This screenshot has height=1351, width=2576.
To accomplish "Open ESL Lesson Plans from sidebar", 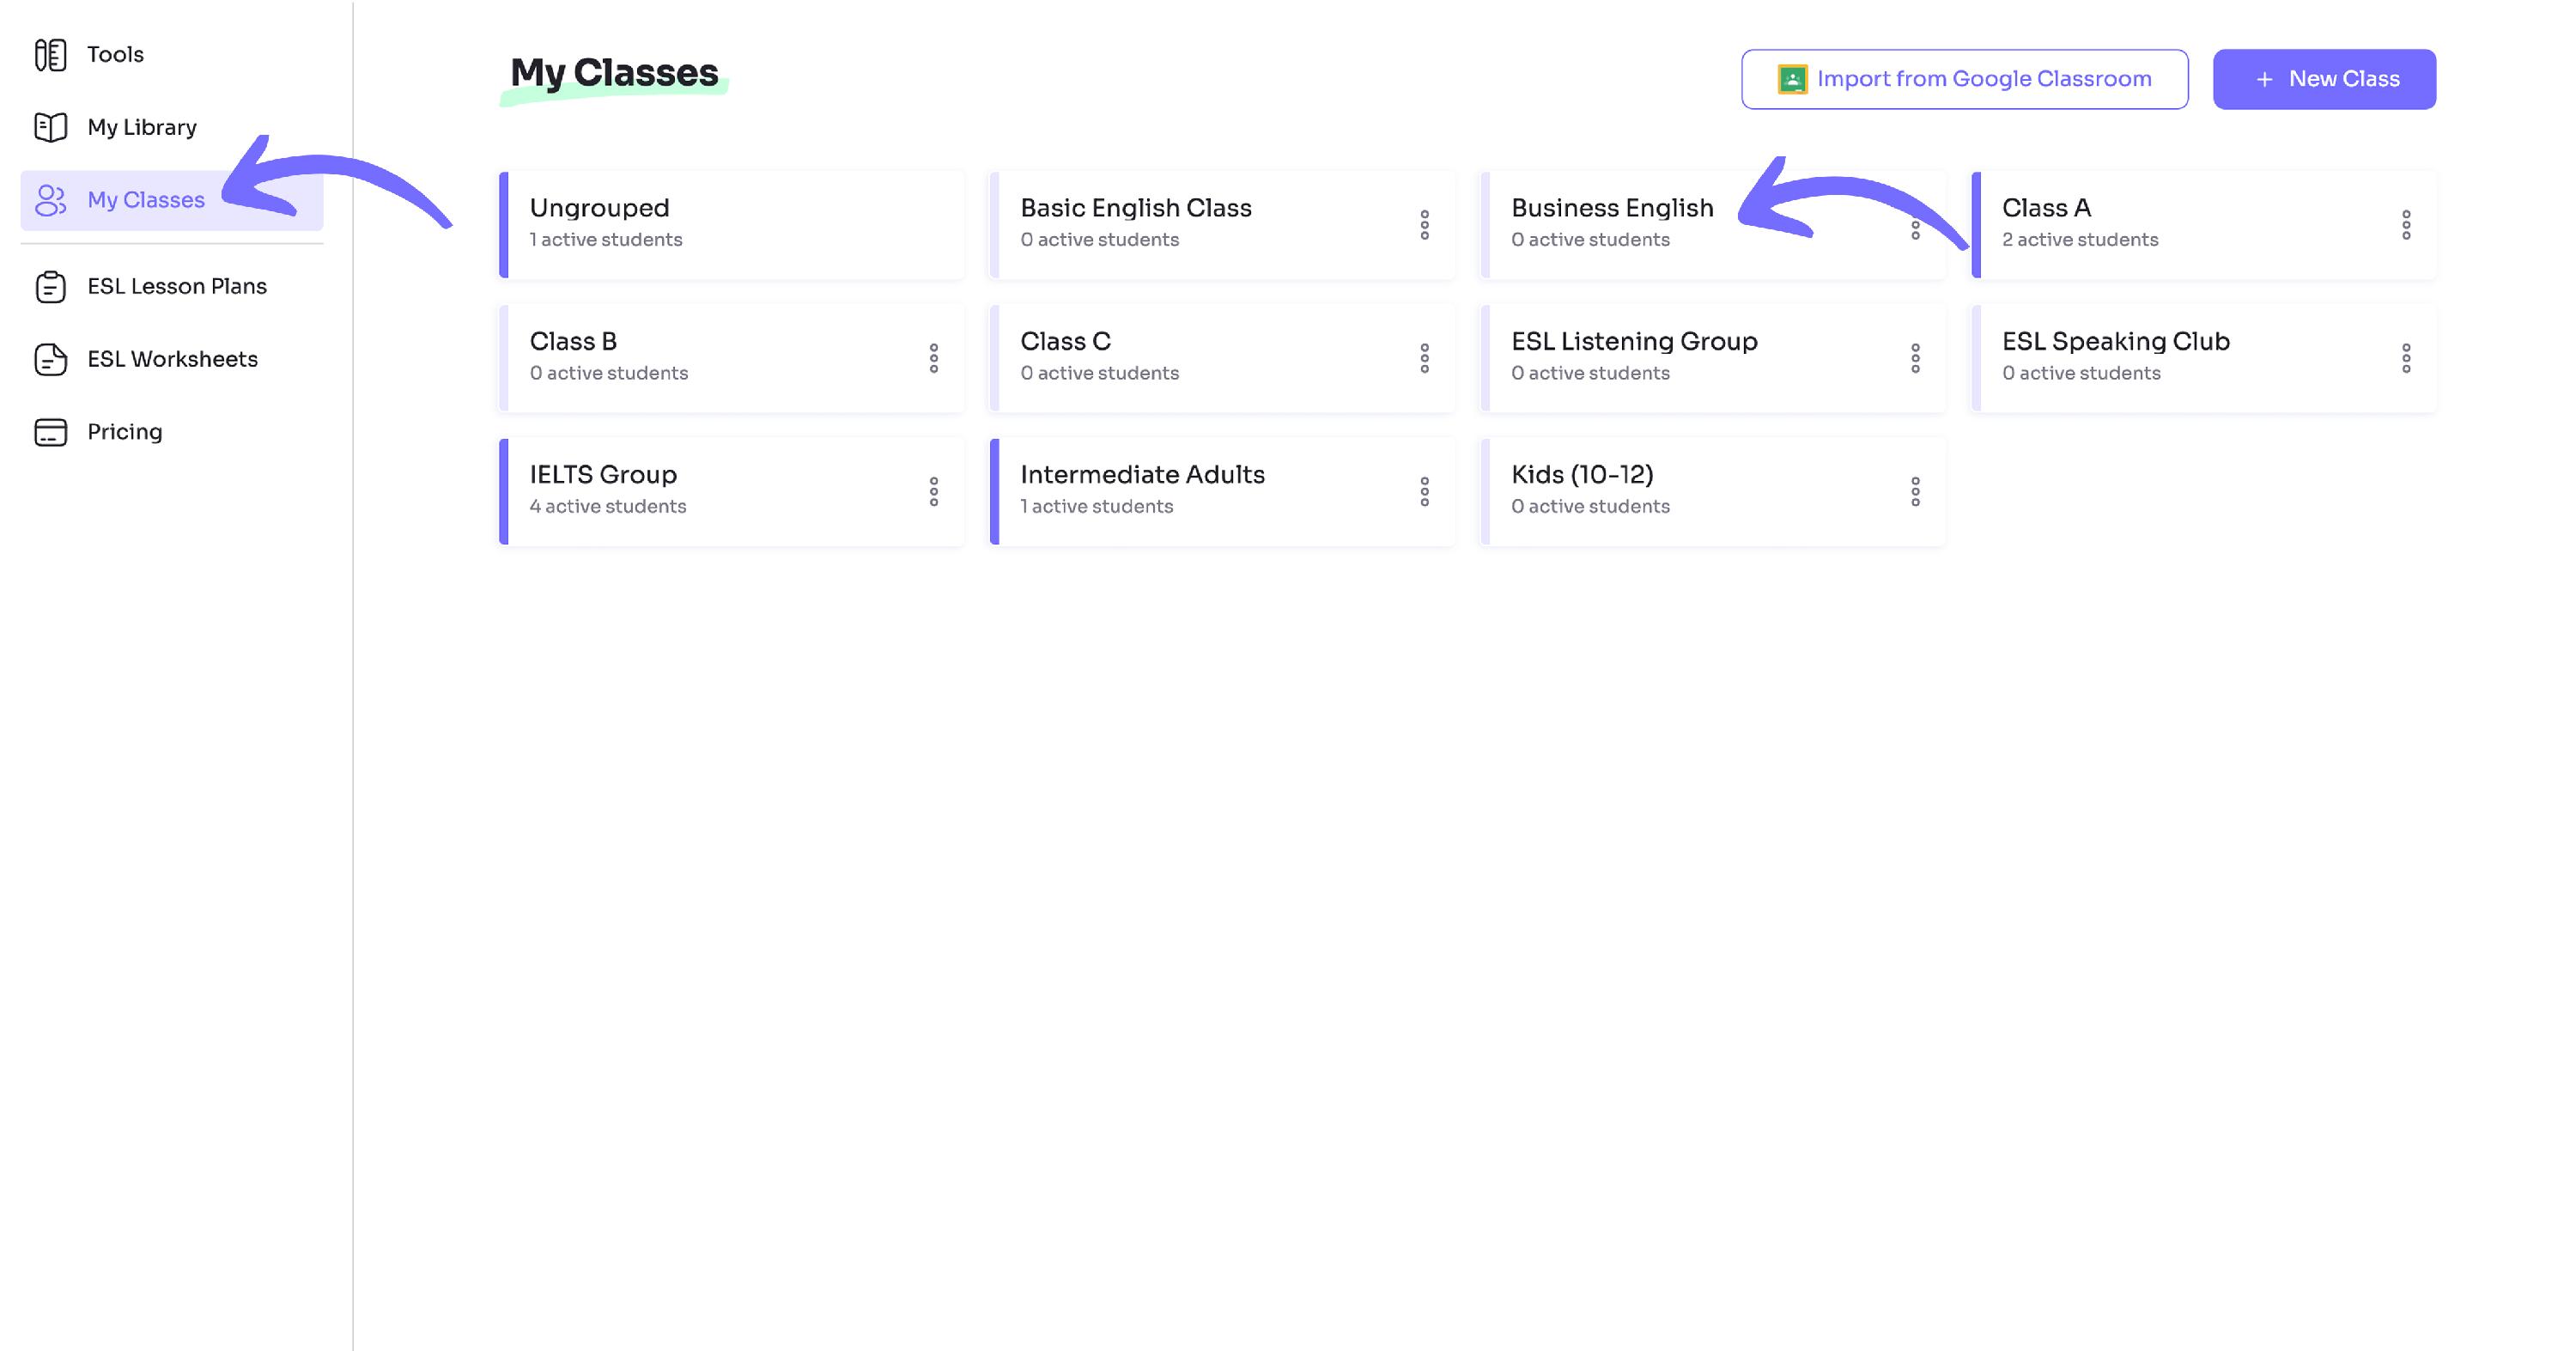I will 172,287.
